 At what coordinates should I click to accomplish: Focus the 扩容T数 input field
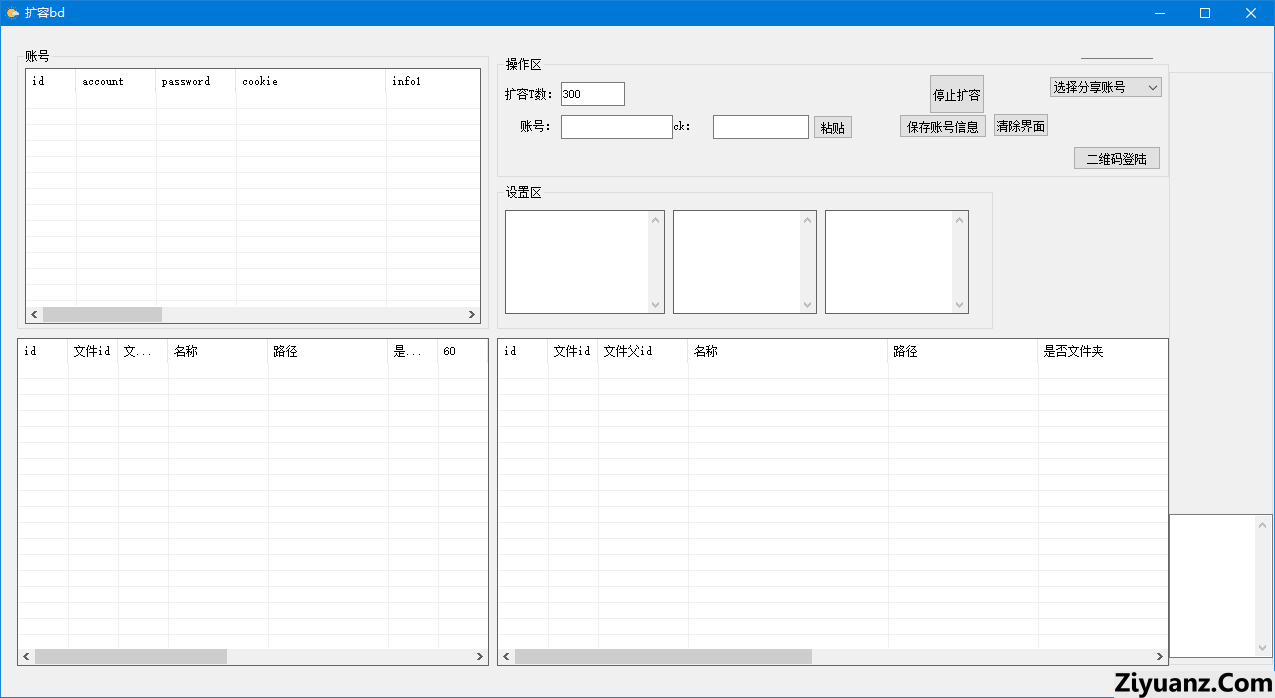click(592, 94)
